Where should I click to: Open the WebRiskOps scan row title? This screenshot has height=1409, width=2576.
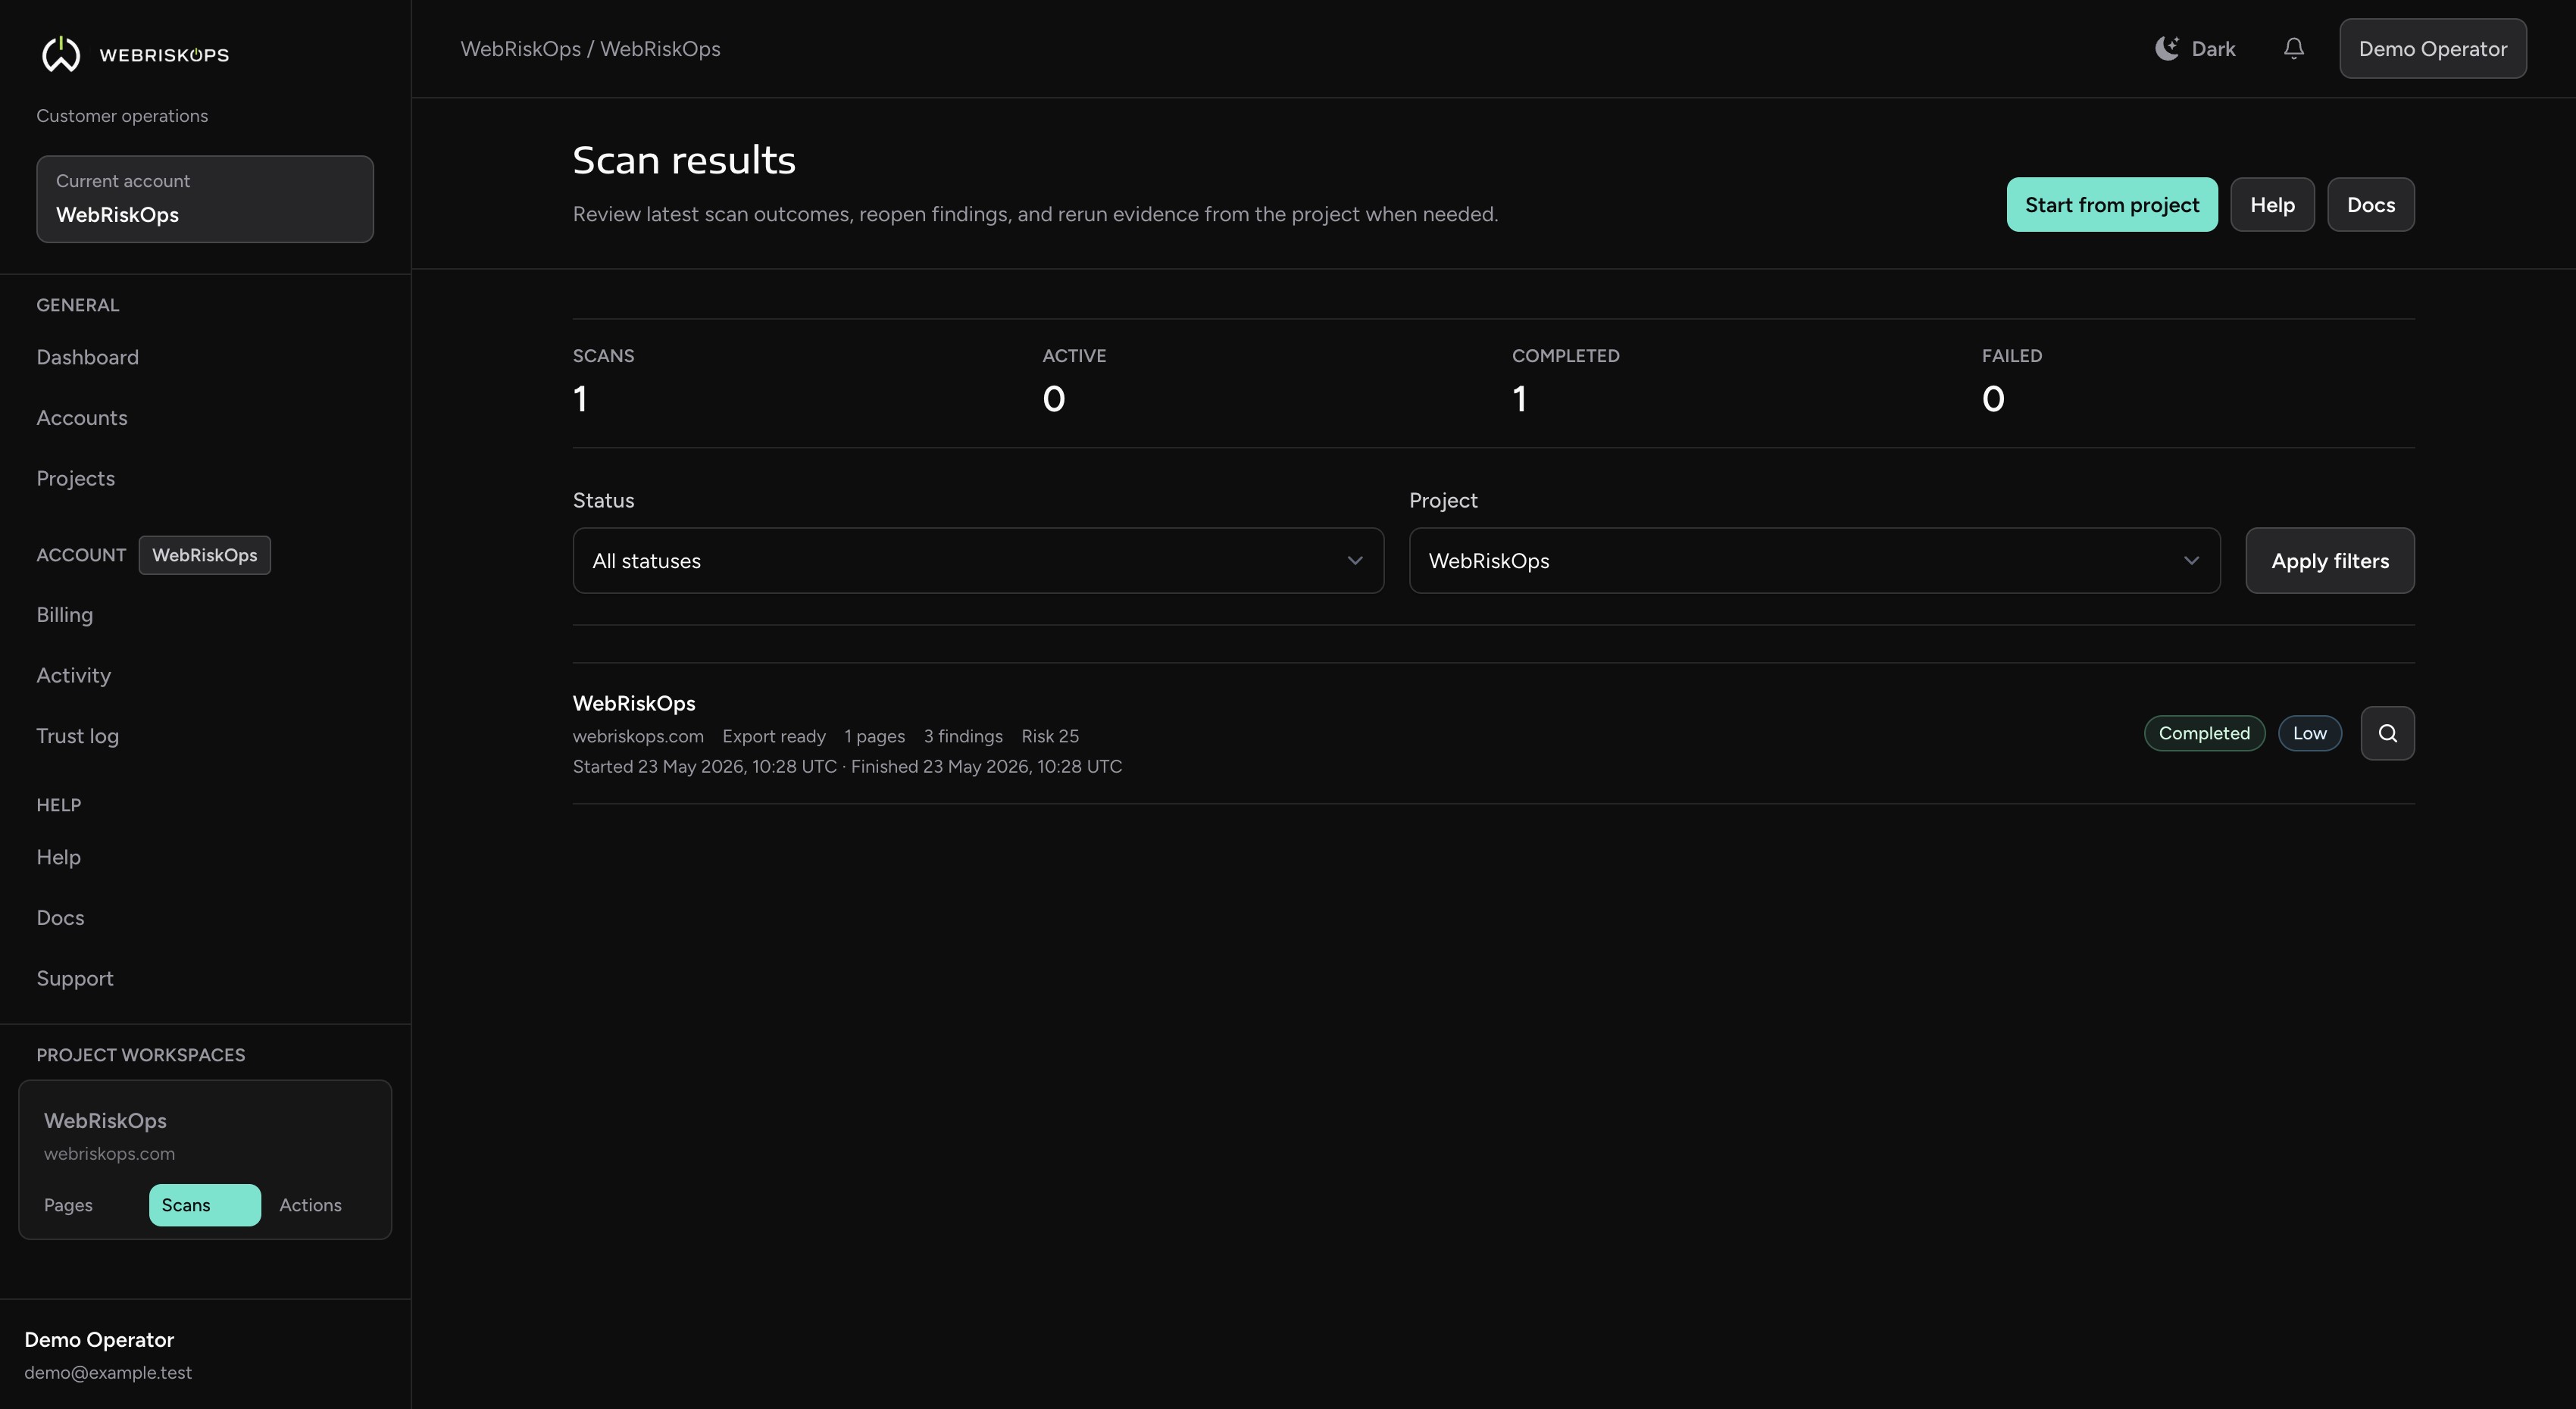634,704
